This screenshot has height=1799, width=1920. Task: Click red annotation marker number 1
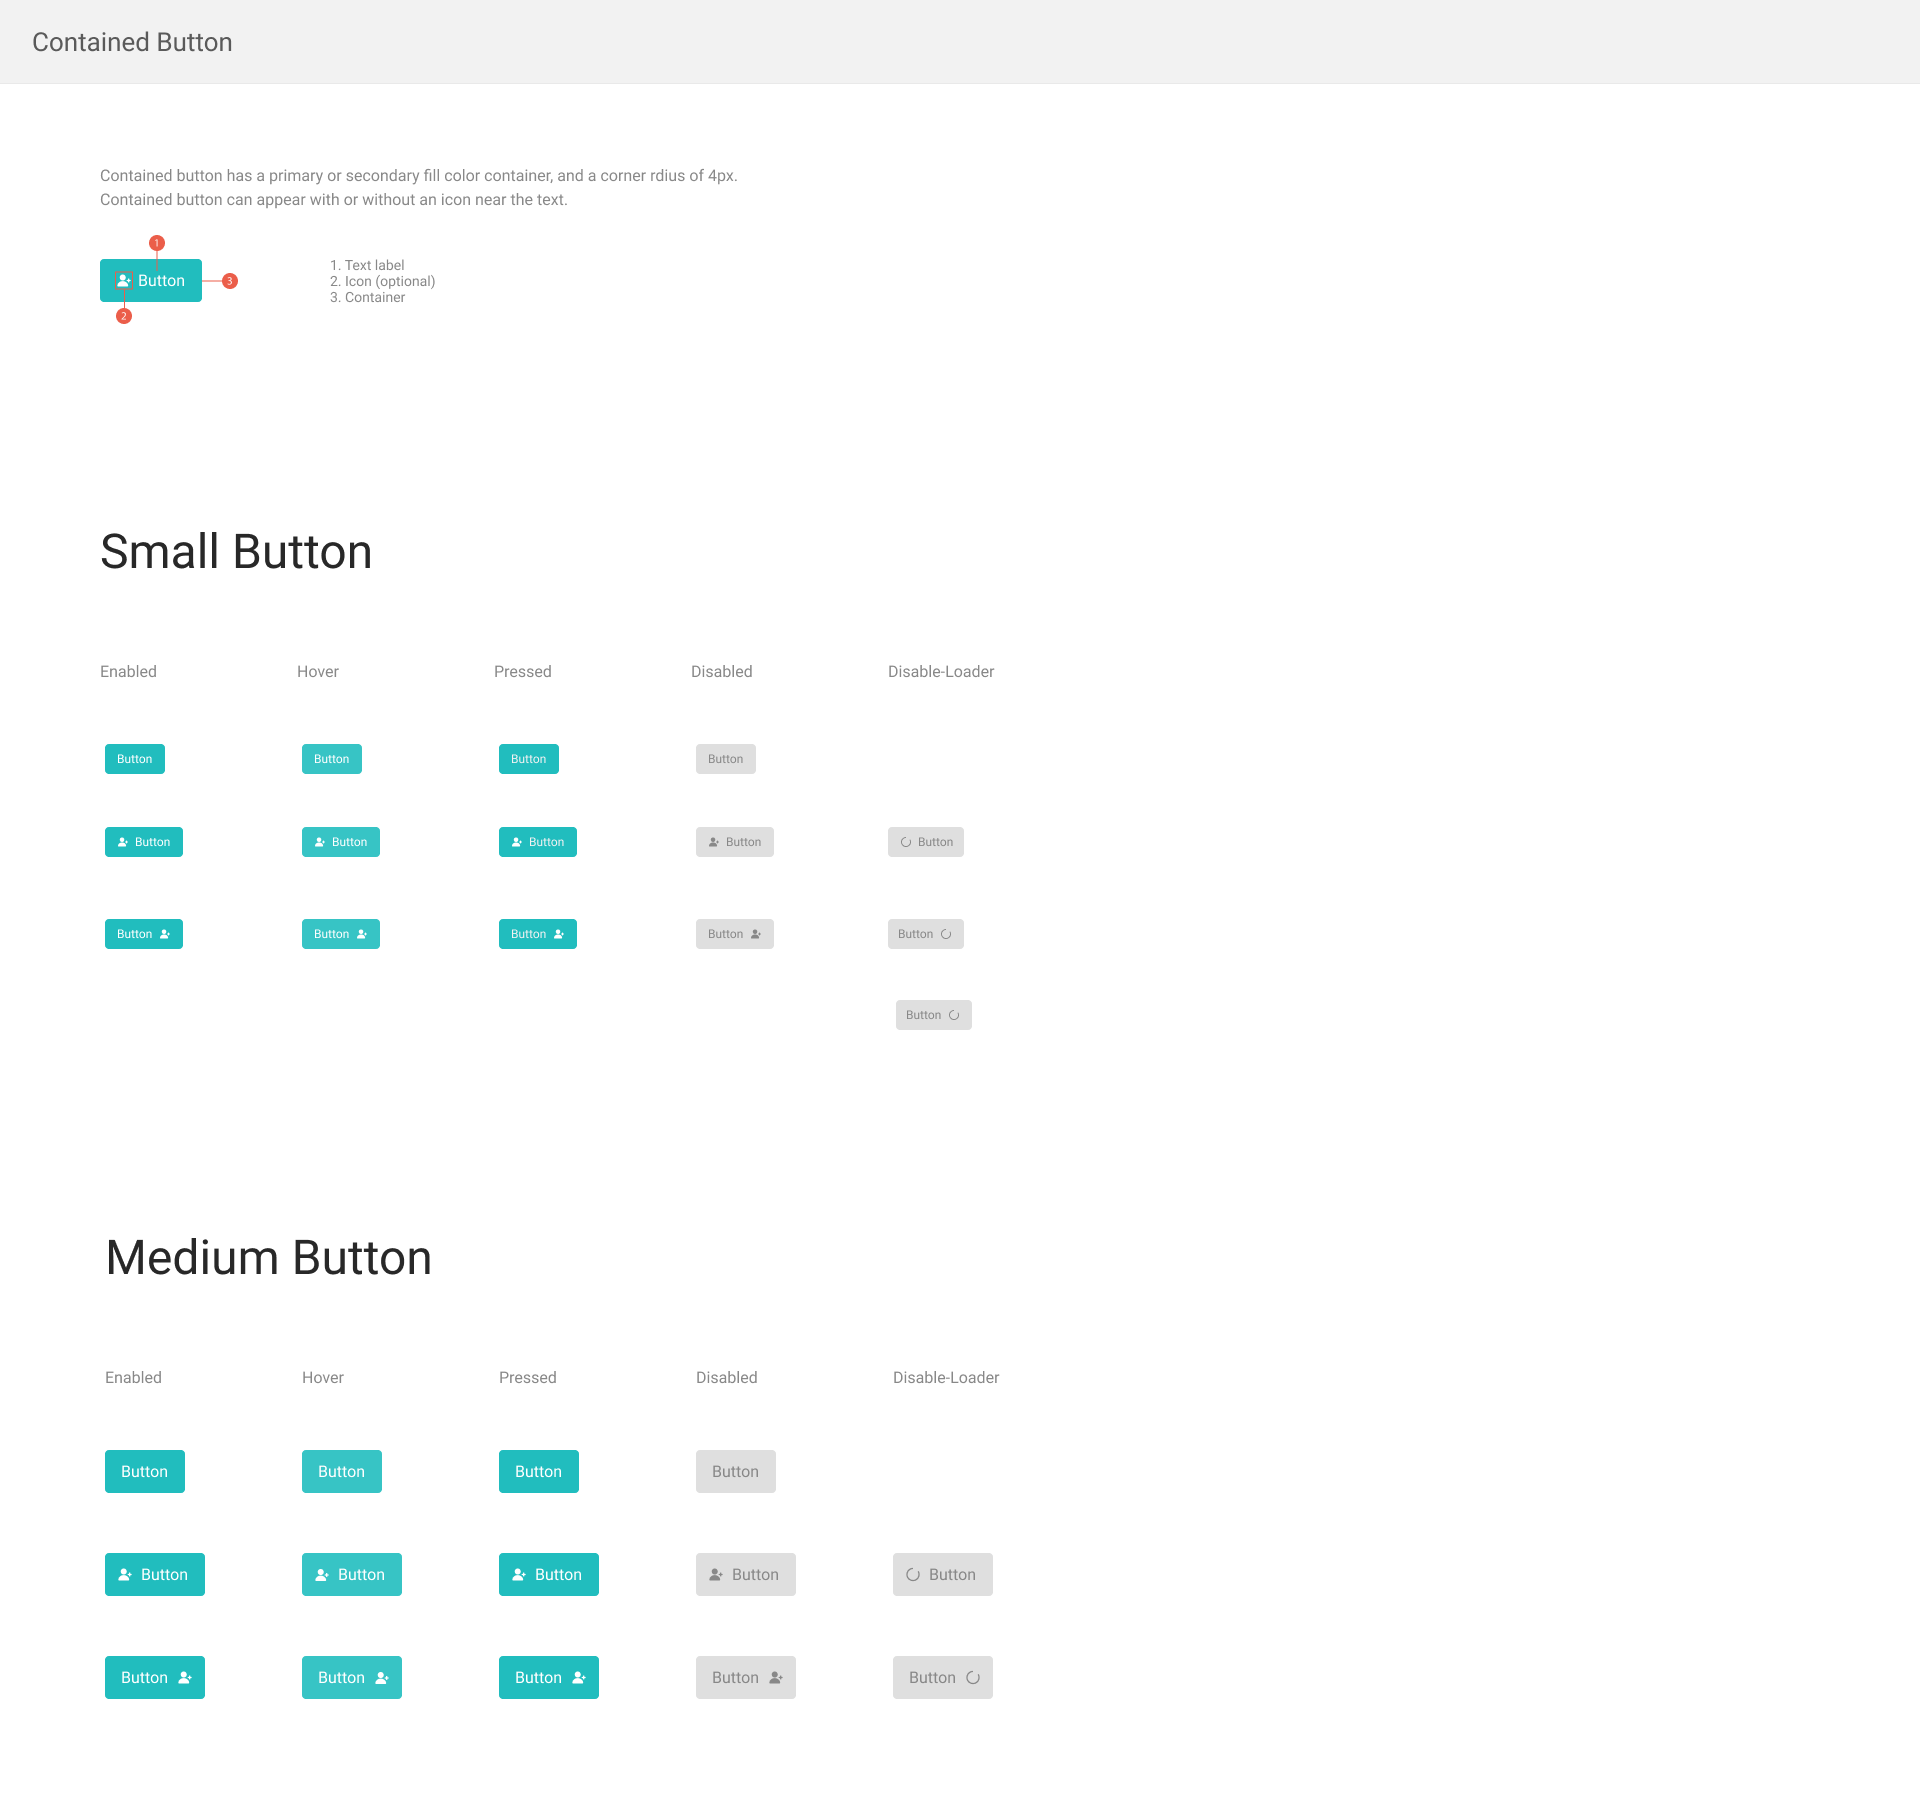(x=157, y=243)
